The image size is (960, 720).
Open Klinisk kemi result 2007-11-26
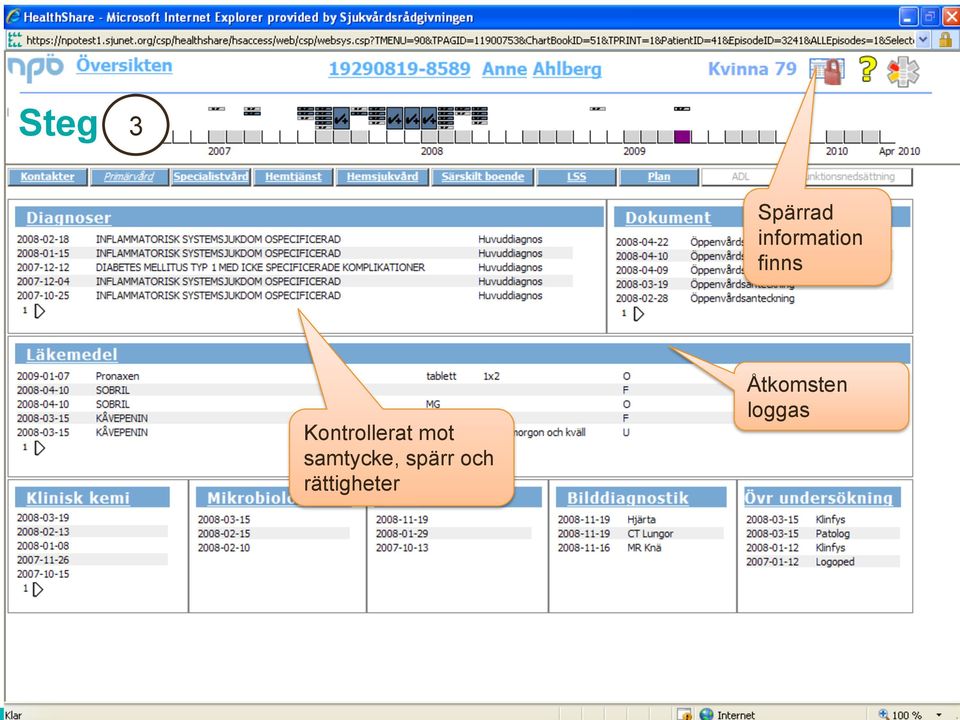[x=43, y=560]
